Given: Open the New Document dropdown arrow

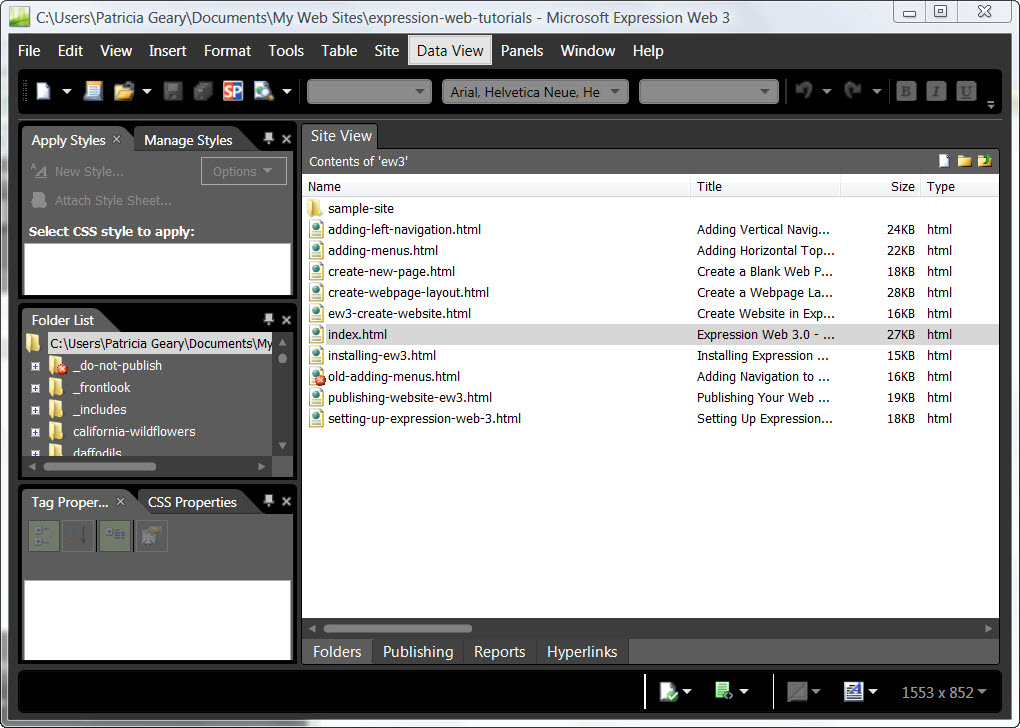Looking at the screenshot, I should click(x=66, y=92).
